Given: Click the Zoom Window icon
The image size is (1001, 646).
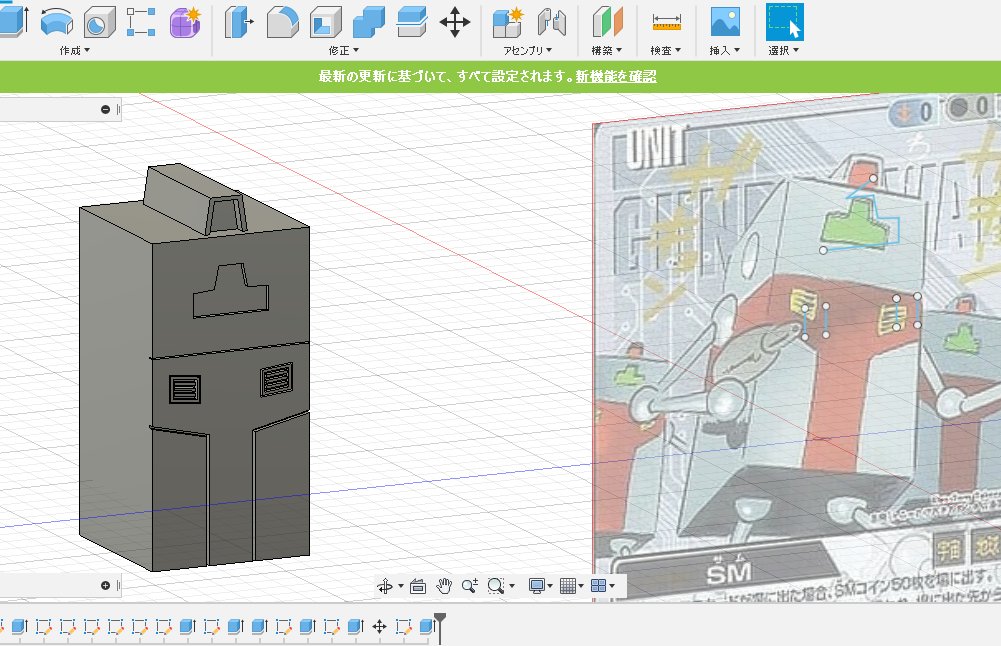Looking at the screenshot, I should click(495, 586).
